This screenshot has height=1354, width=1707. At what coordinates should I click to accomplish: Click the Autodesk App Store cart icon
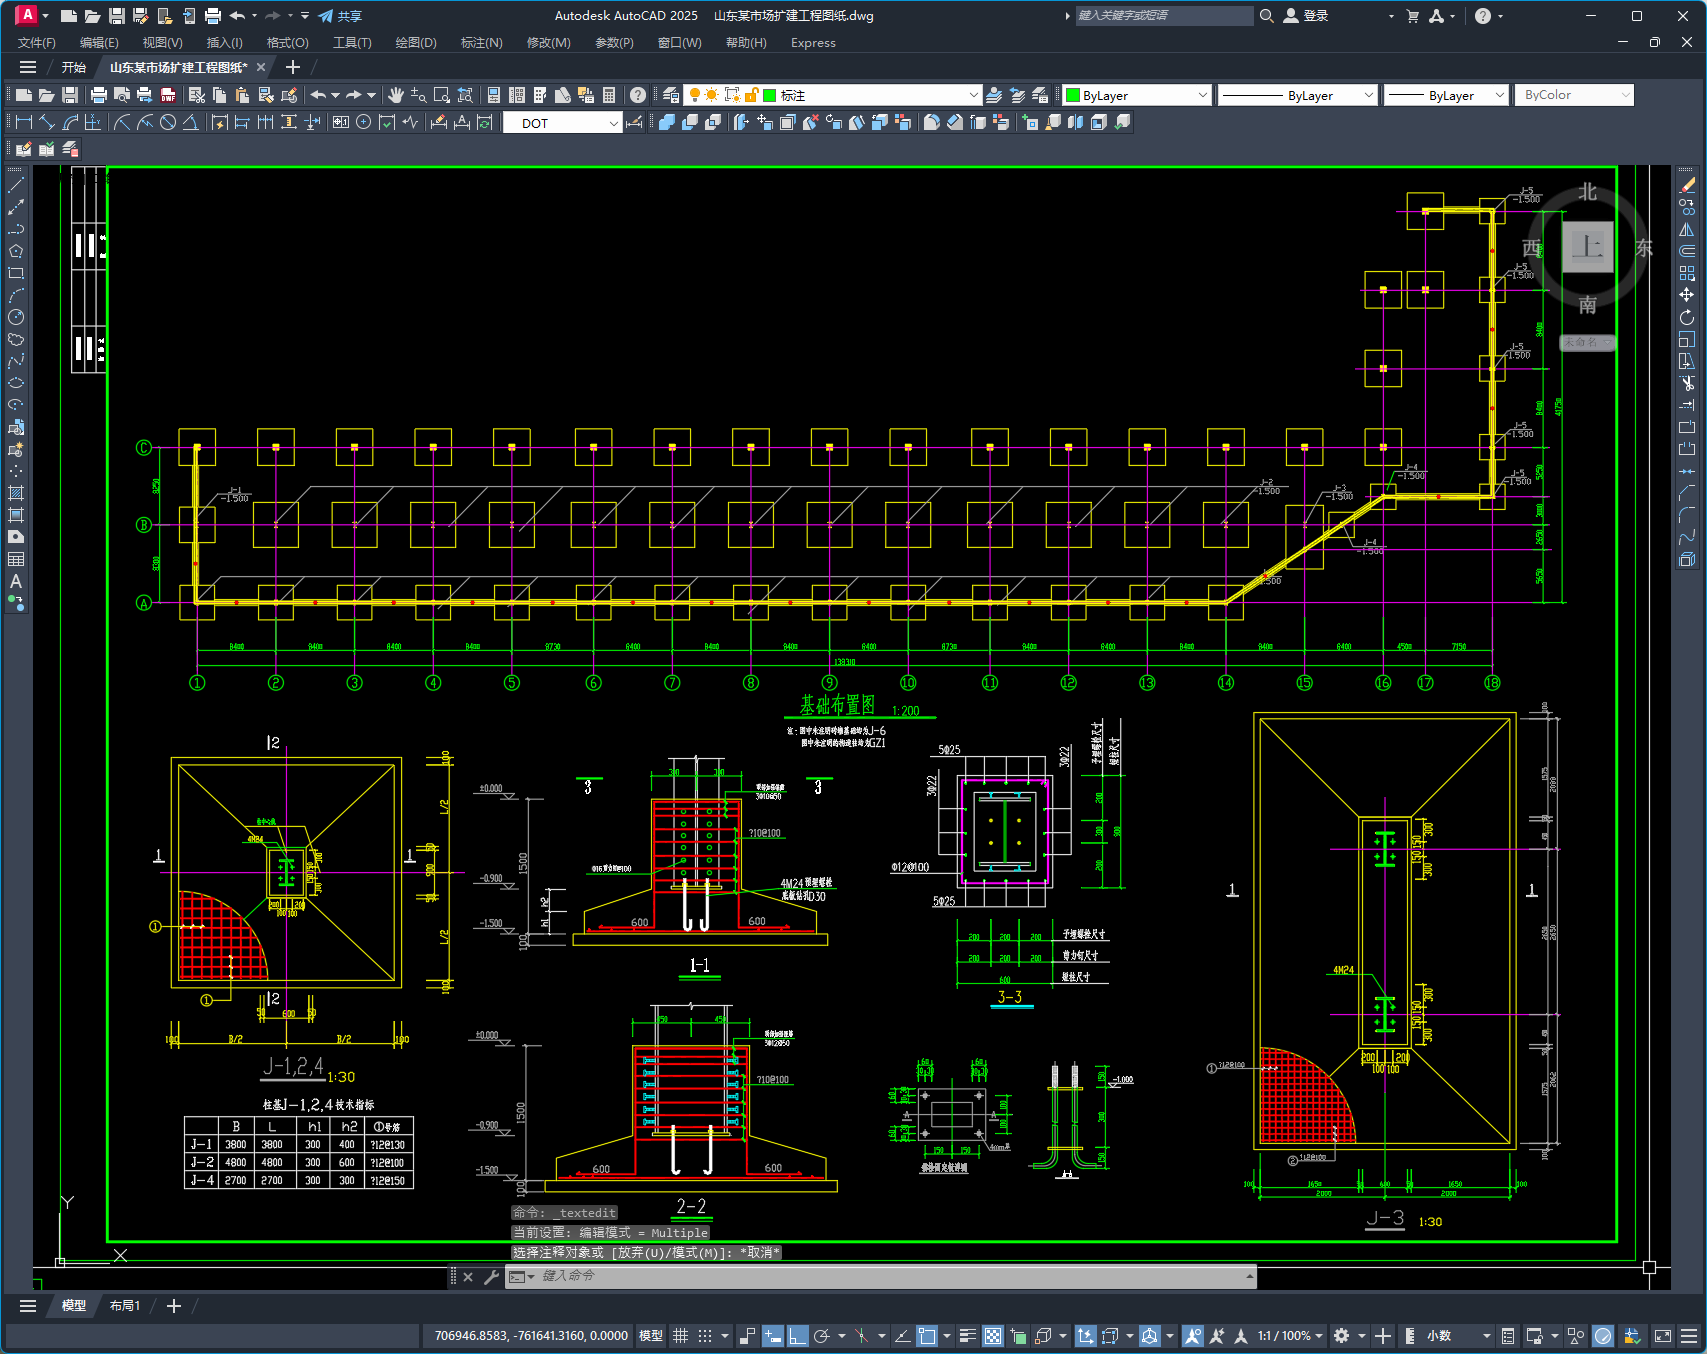click(x=1412, y=16)
